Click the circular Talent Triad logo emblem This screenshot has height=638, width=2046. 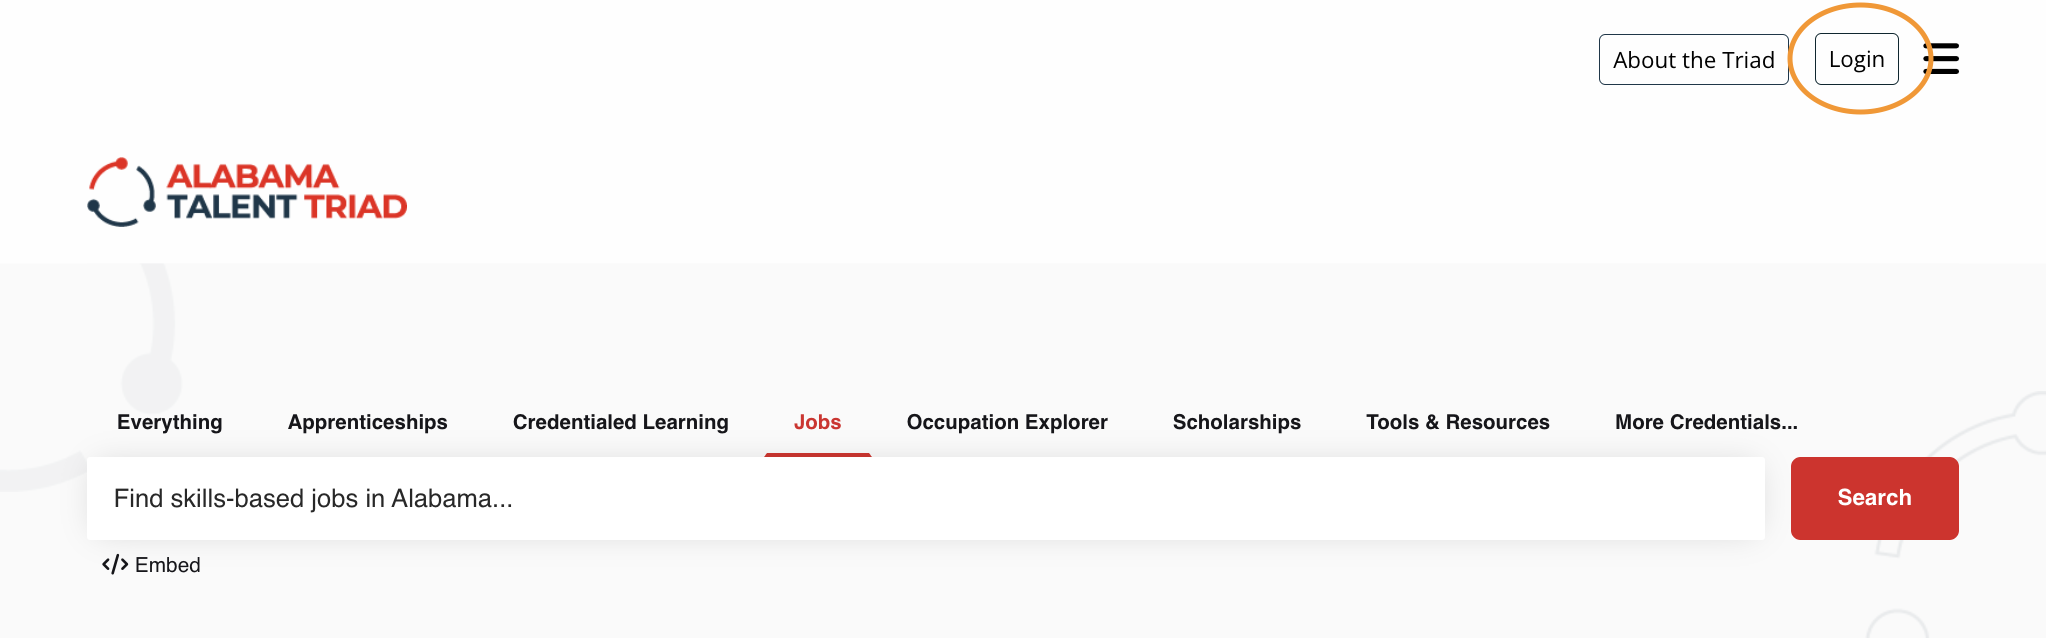121,192
